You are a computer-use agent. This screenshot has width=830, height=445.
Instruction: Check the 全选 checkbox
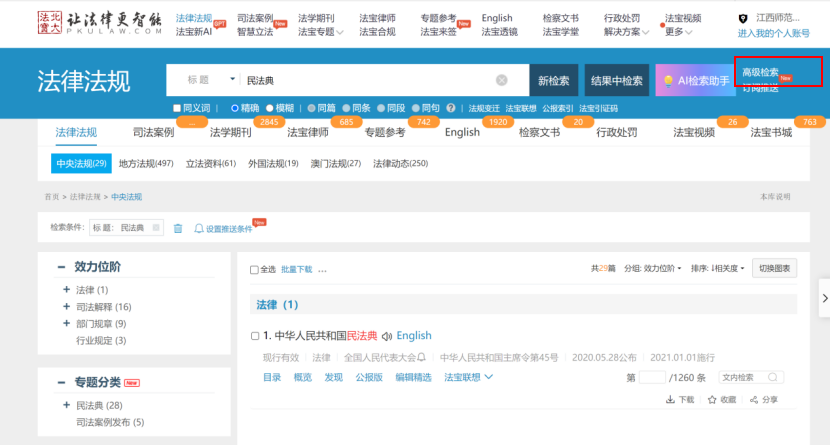[x=254, y=270]
